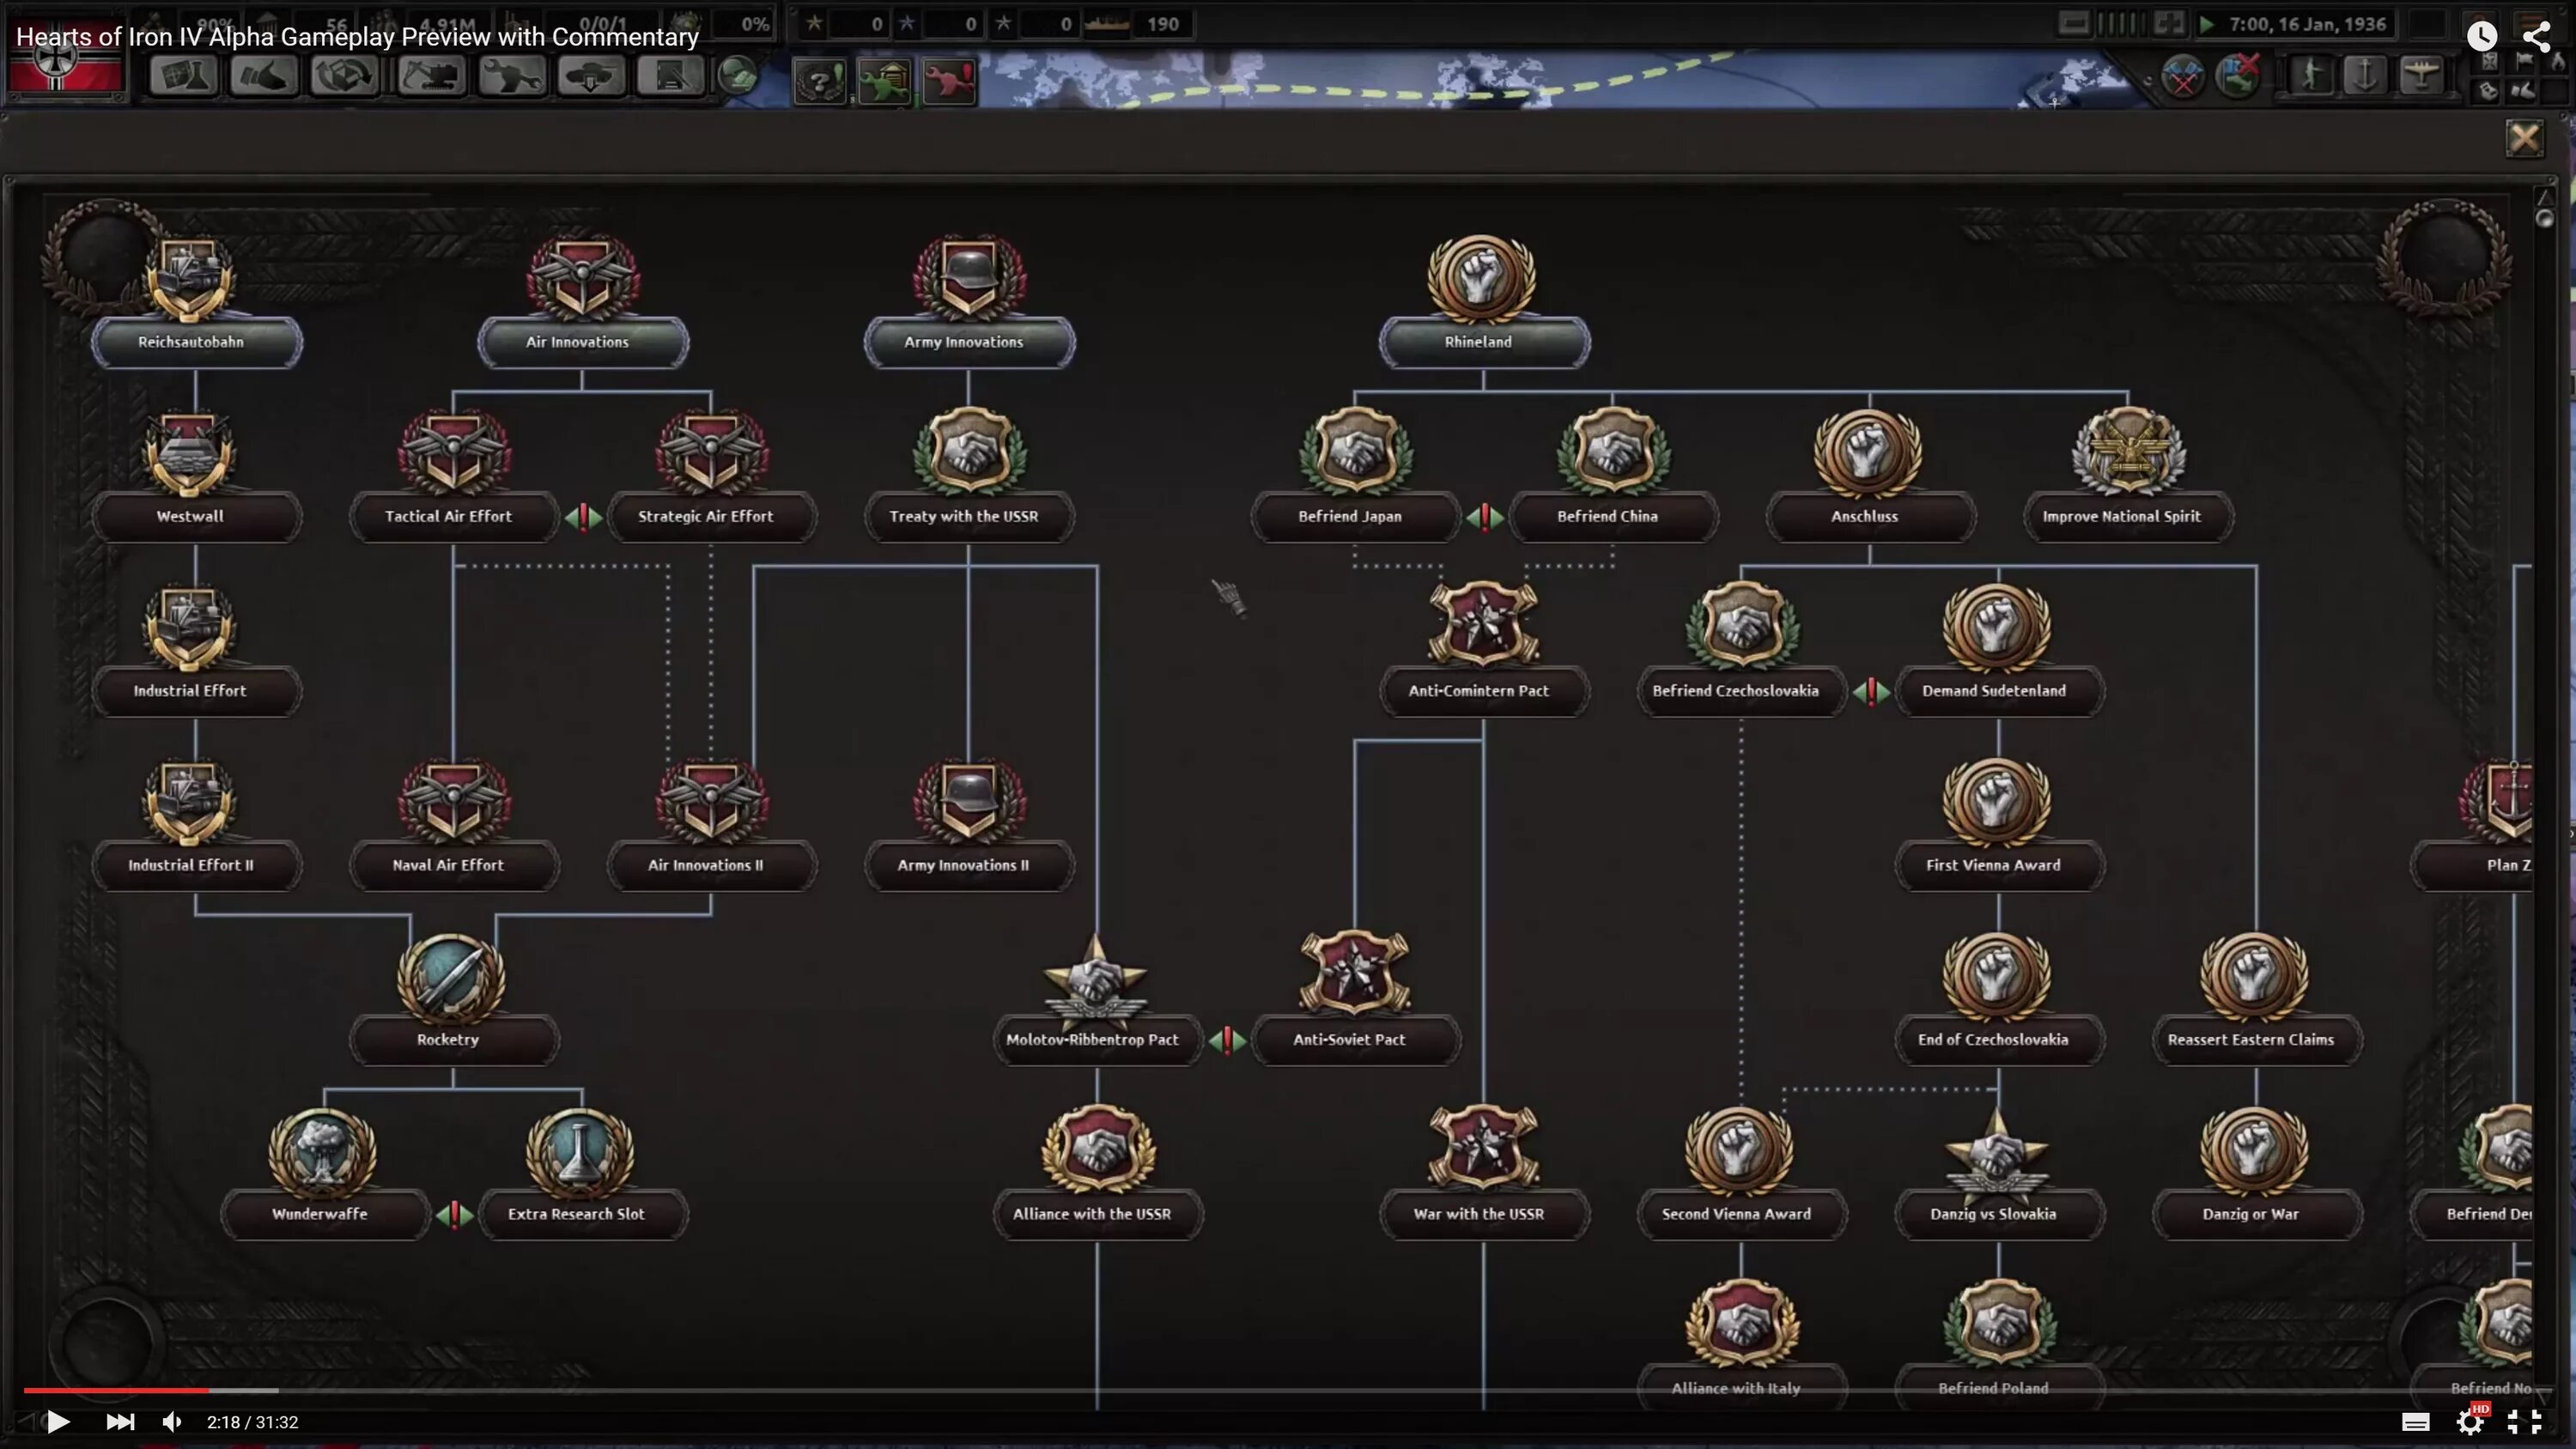Close the national focus tree window
Image resolution: width=2576 pixels, height=1449 pixels.
[2524, 138]
